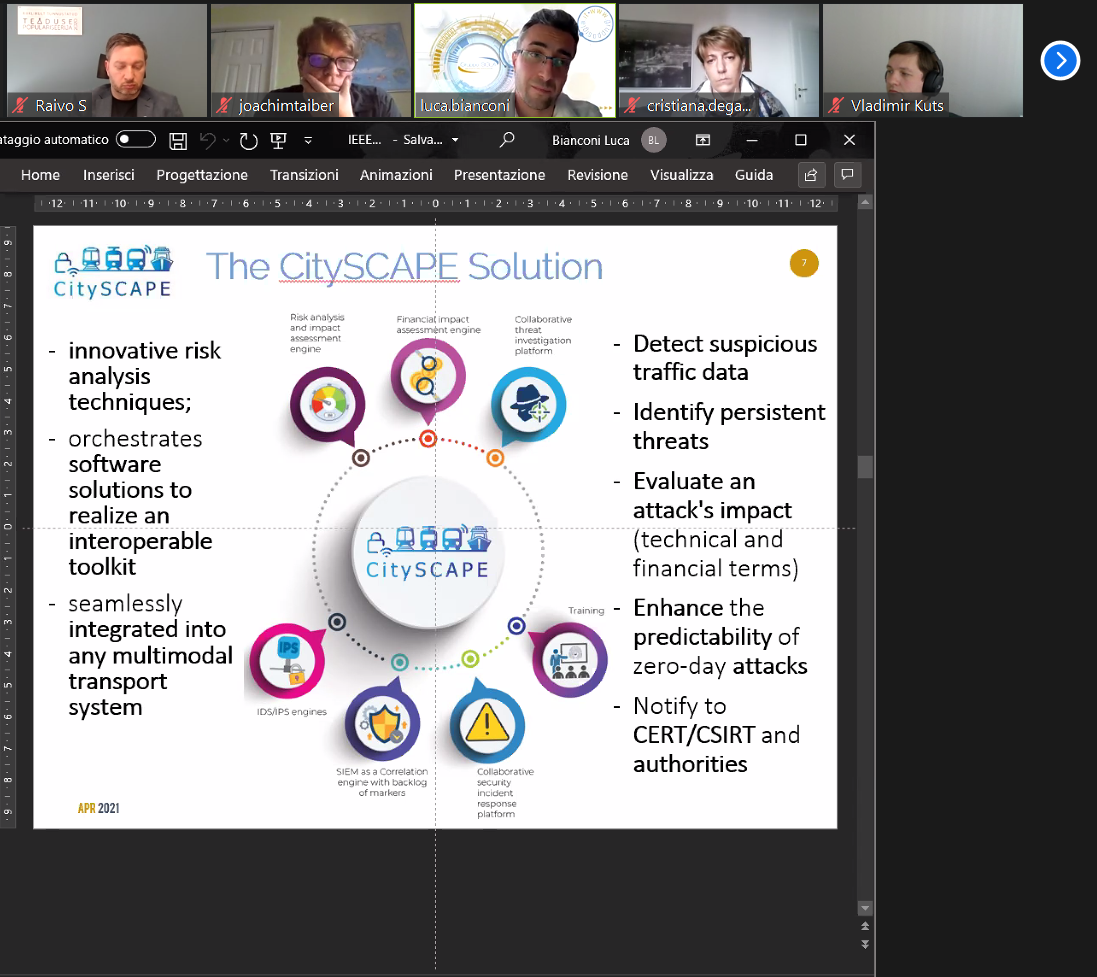Open the Animazioni ribbon tab
The height and width of the screenshot is (977, 1097).
pos(396,175)
